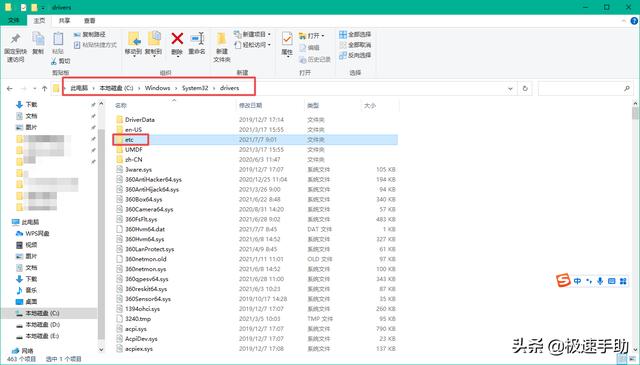Click the Properties checkmark icon
640x365 pixels.
(x=287, y=39)
